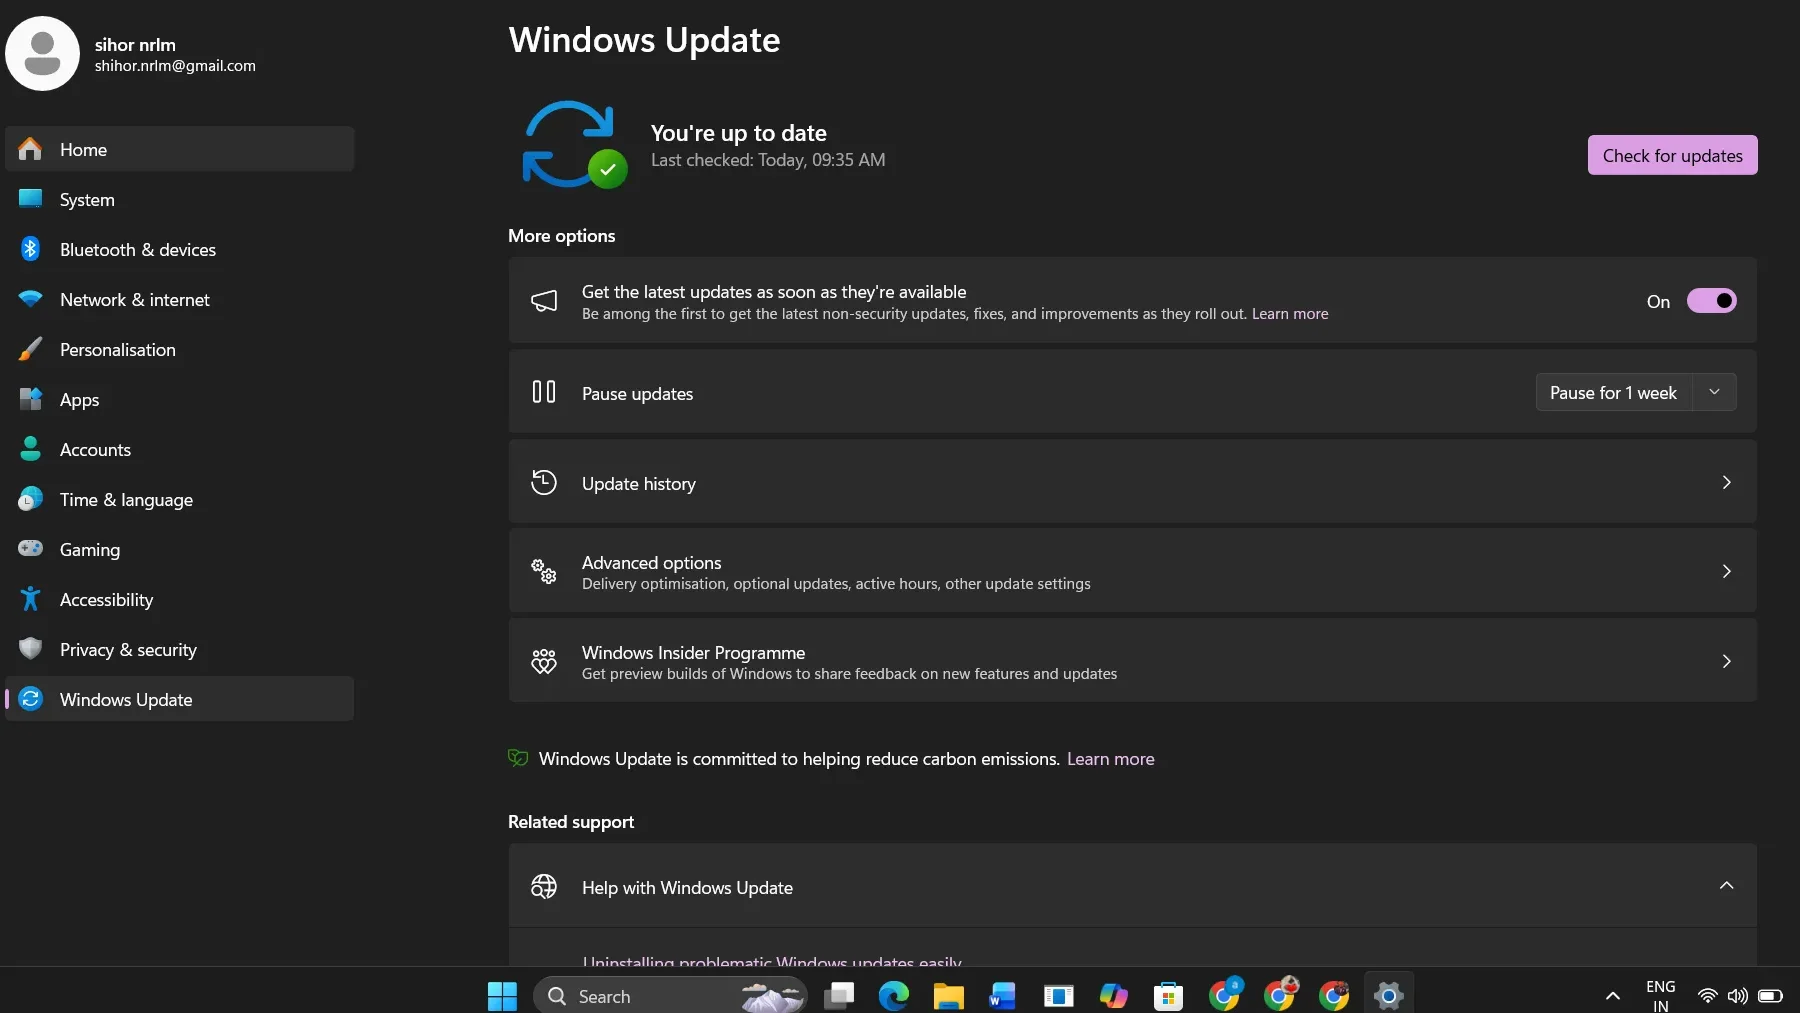Click the Gaming controller icon

pos(31,548)
